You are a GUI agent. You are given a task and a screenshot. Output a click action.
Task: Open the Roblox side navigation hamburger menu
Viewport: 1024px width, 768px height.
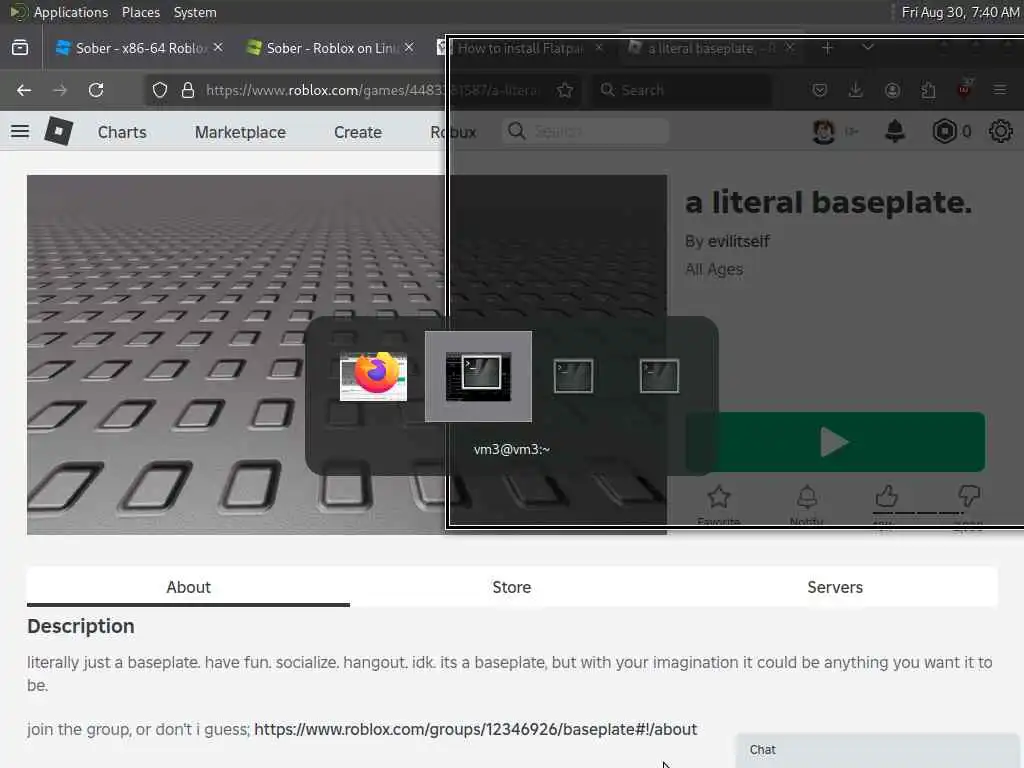(20, 132)
